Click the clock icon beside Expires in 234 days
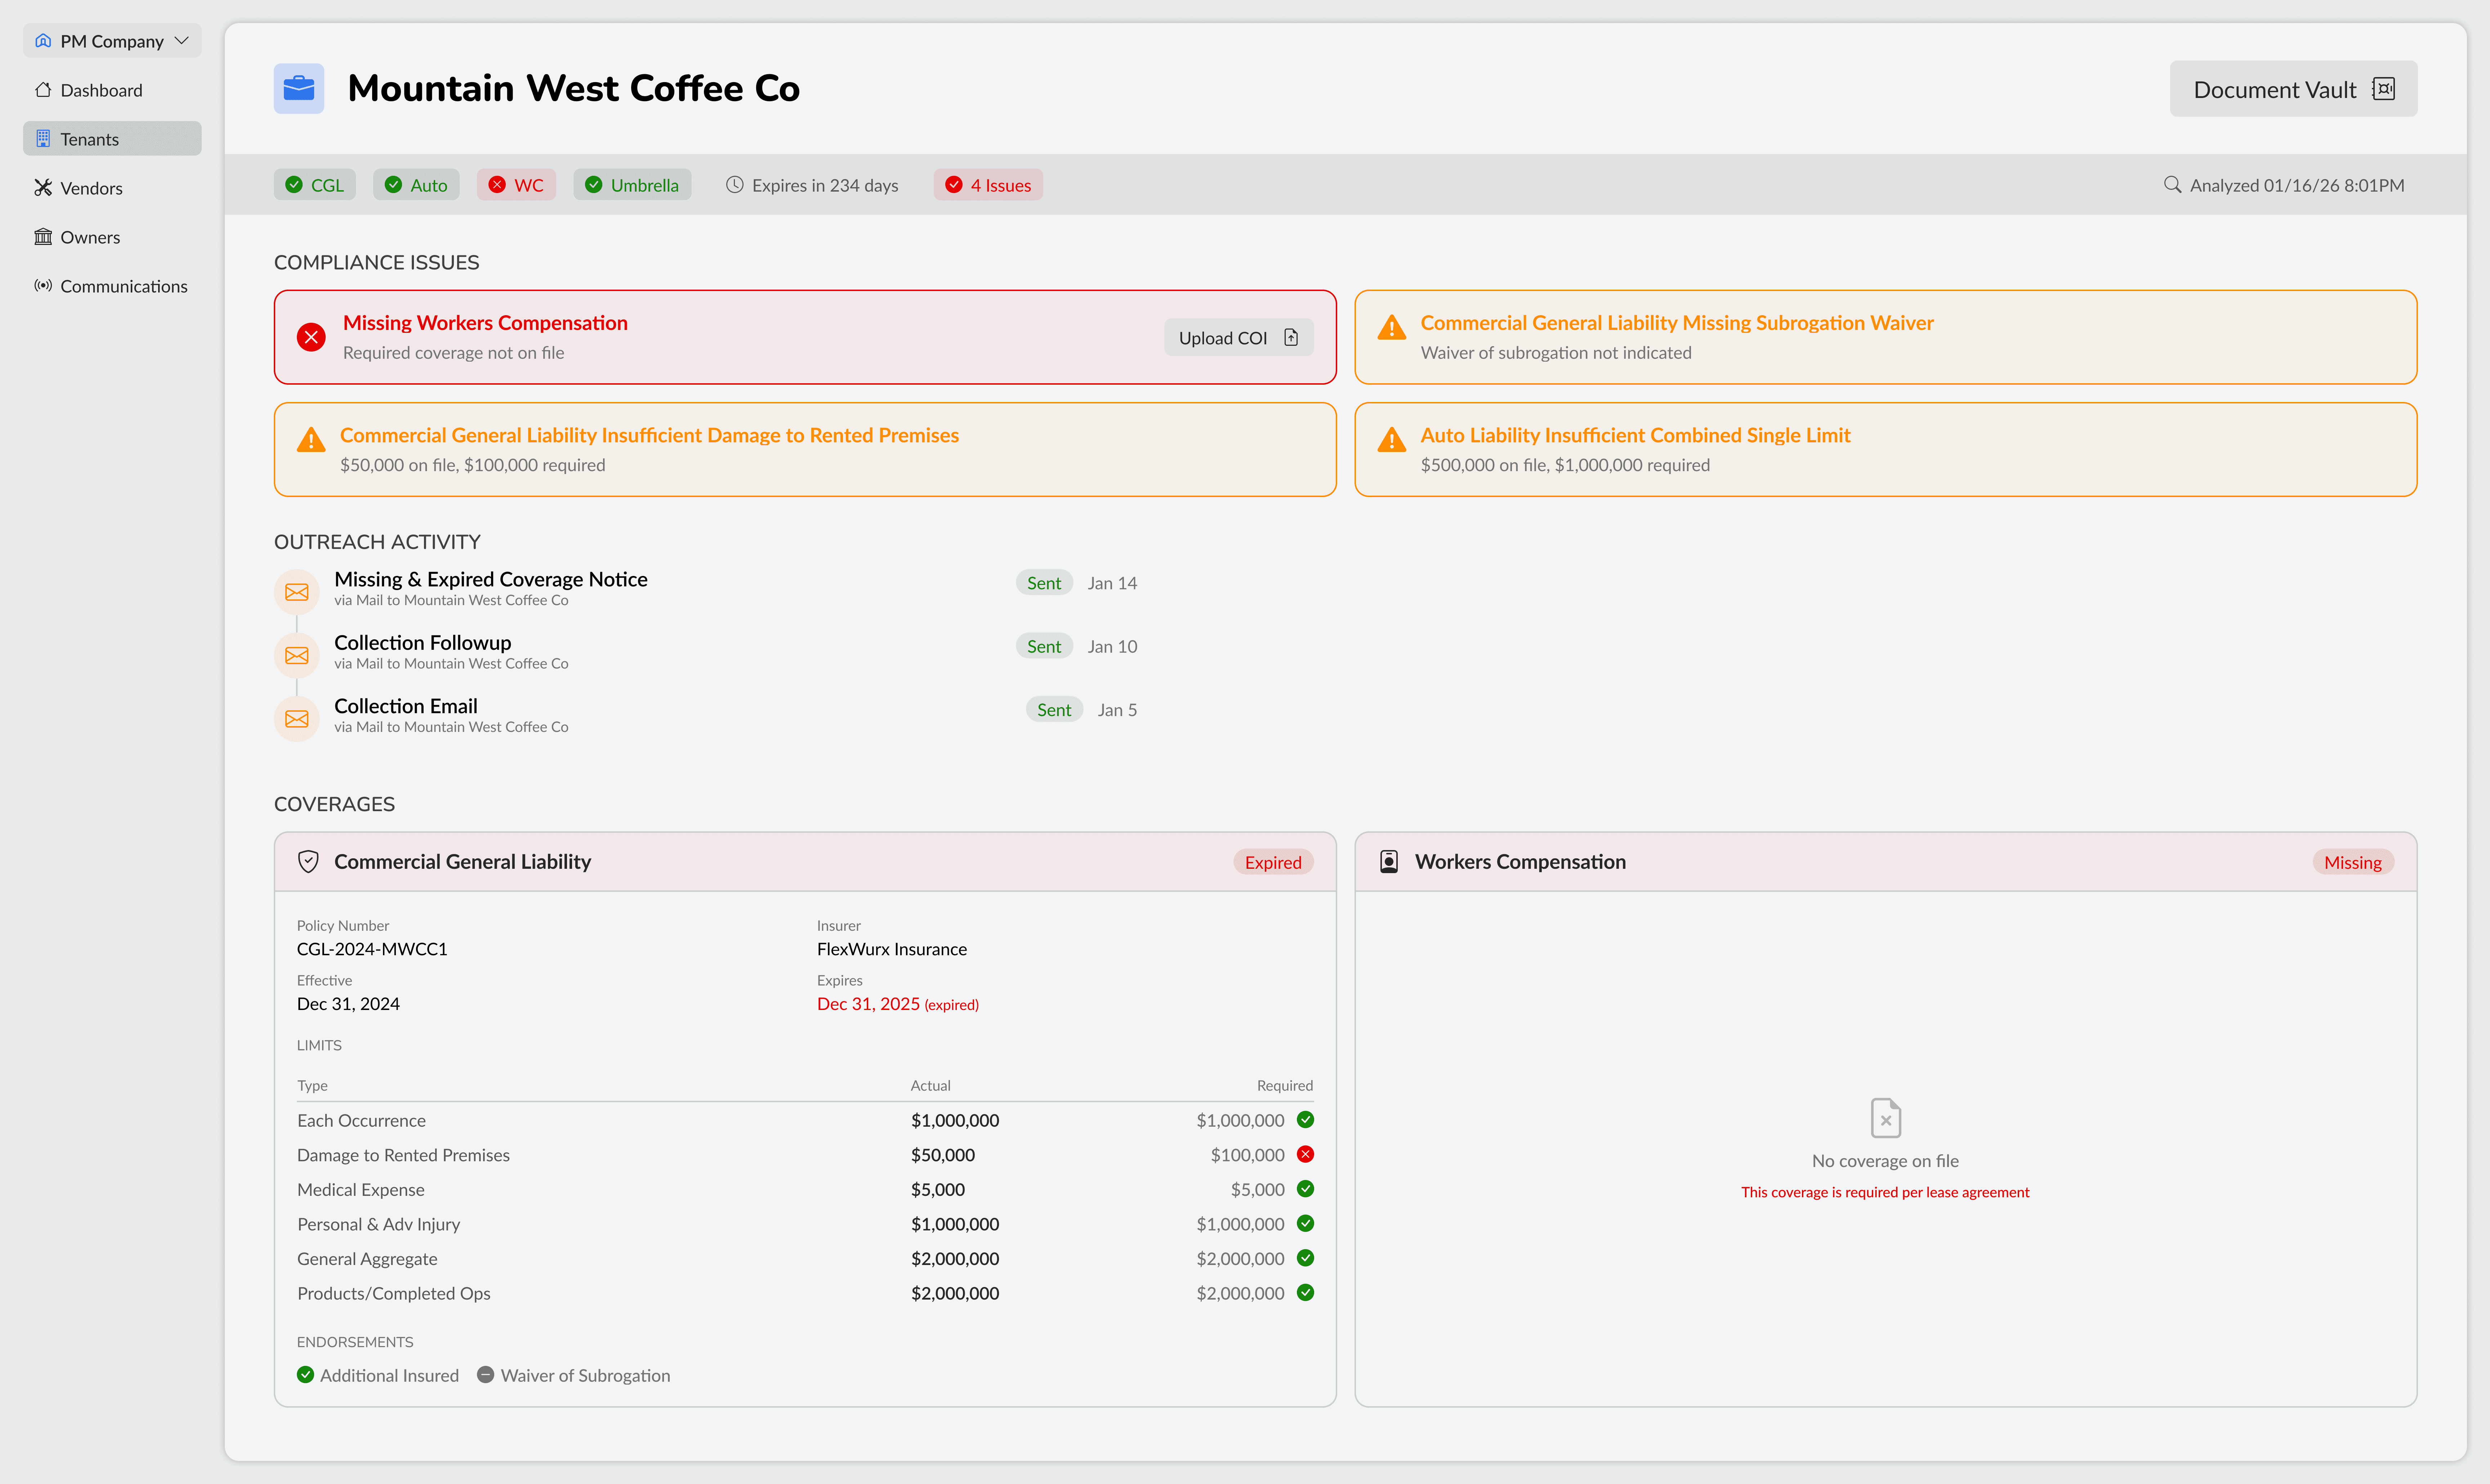 [734, 185]
